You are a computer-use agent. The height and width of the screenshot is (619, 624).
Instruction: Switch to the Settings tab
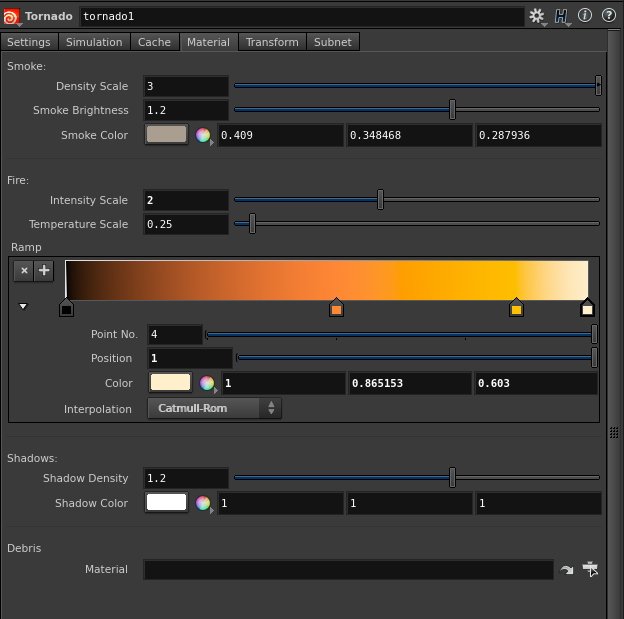(29, 42)
